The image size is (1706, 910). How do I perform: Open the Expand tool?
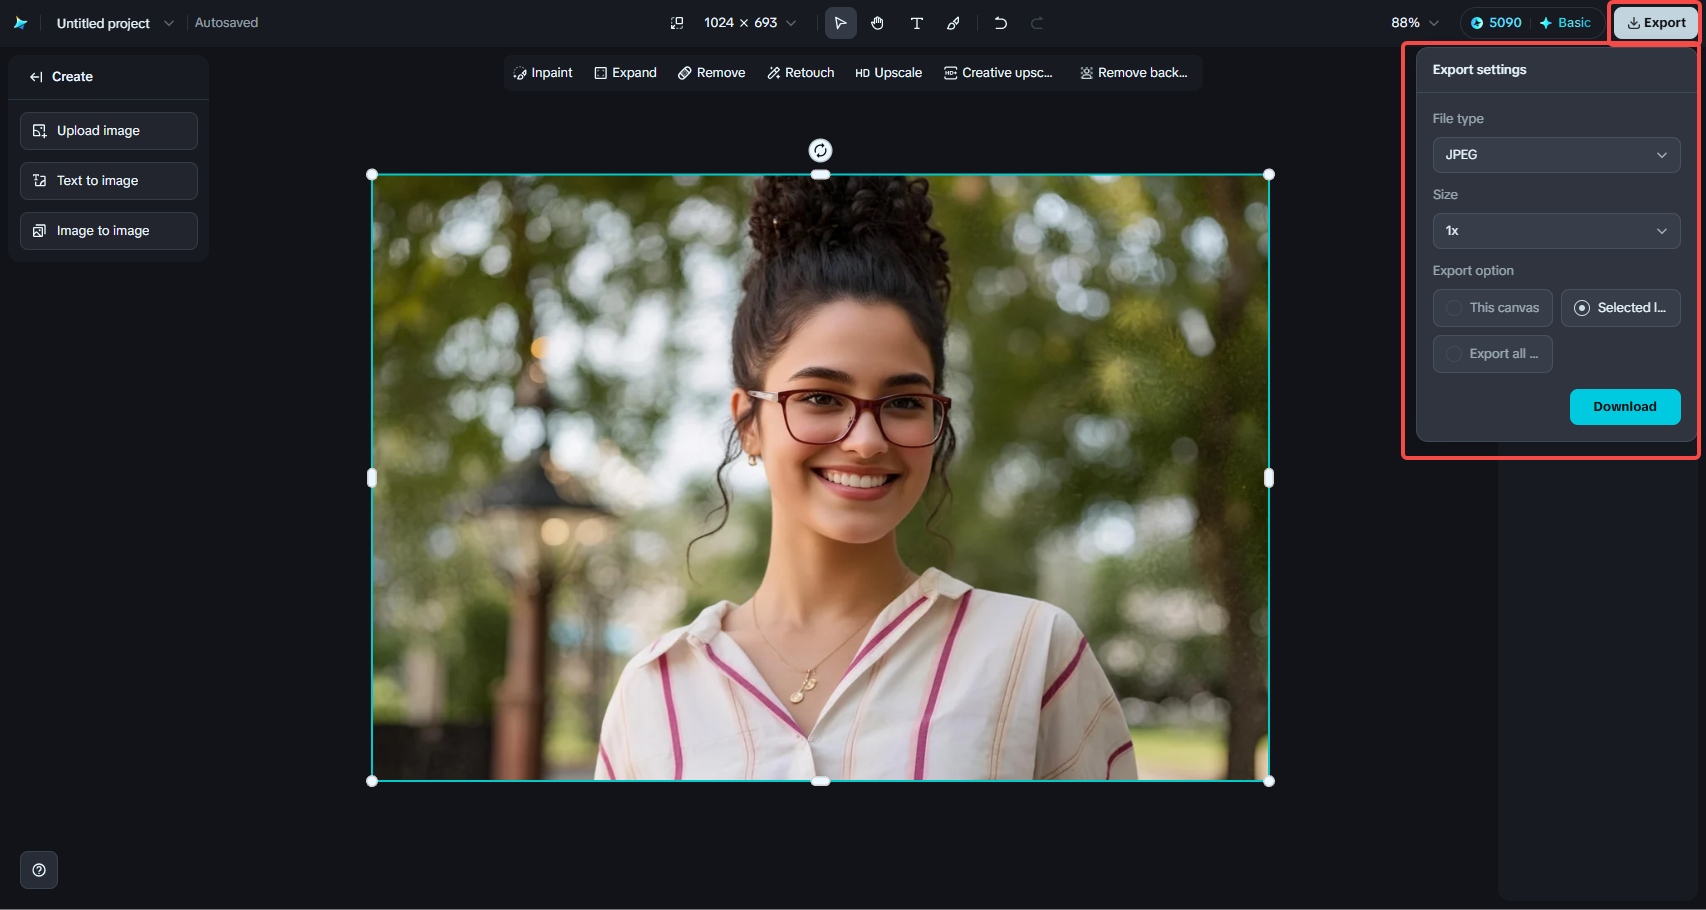click(625, 72)
